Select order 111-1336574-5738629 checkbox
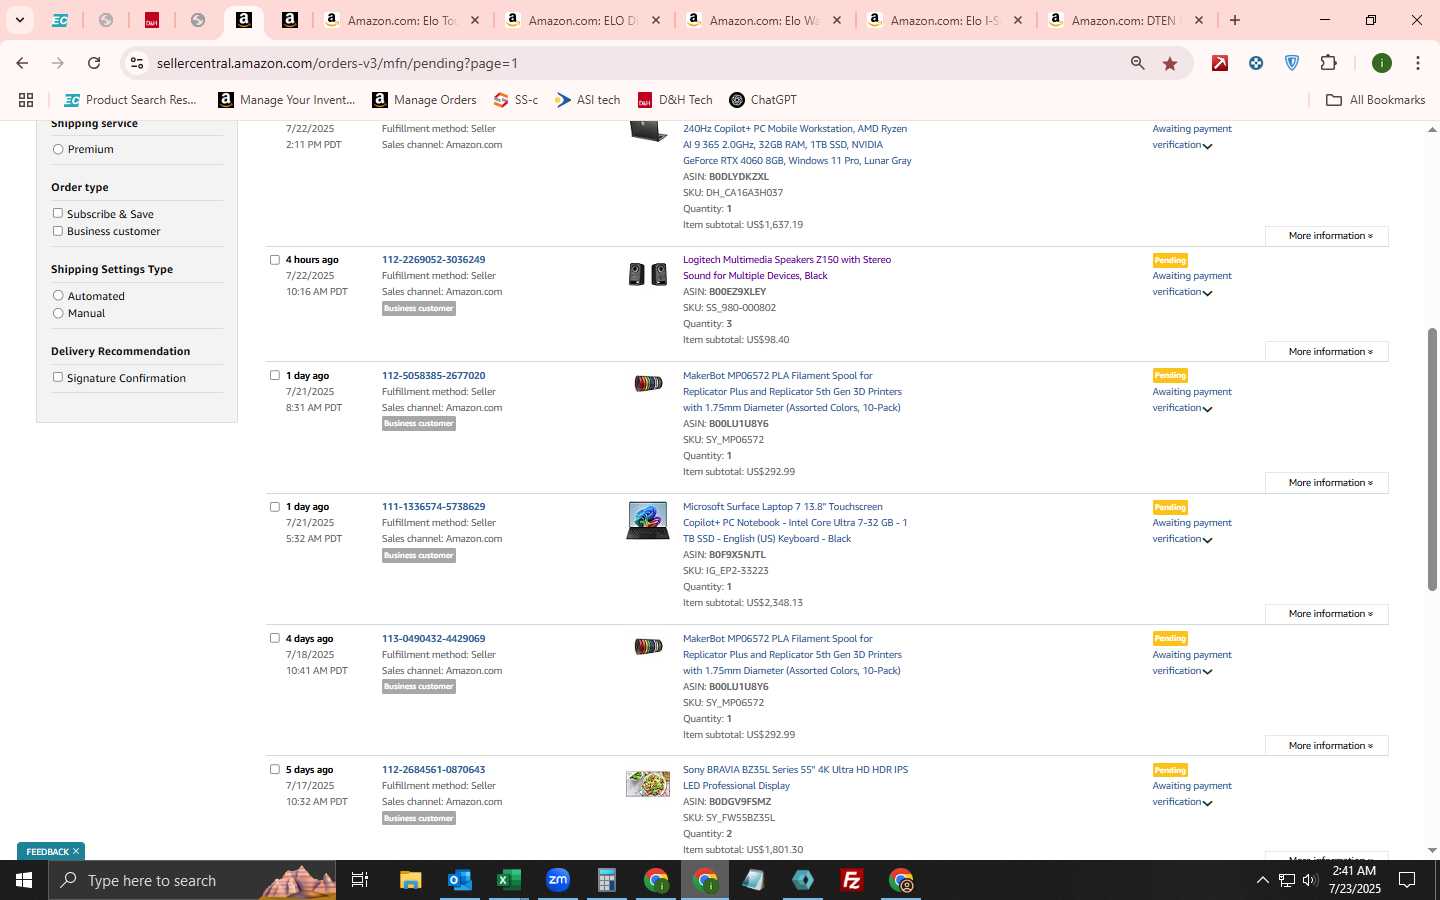 pyautogui.click(x=275, y=507)
